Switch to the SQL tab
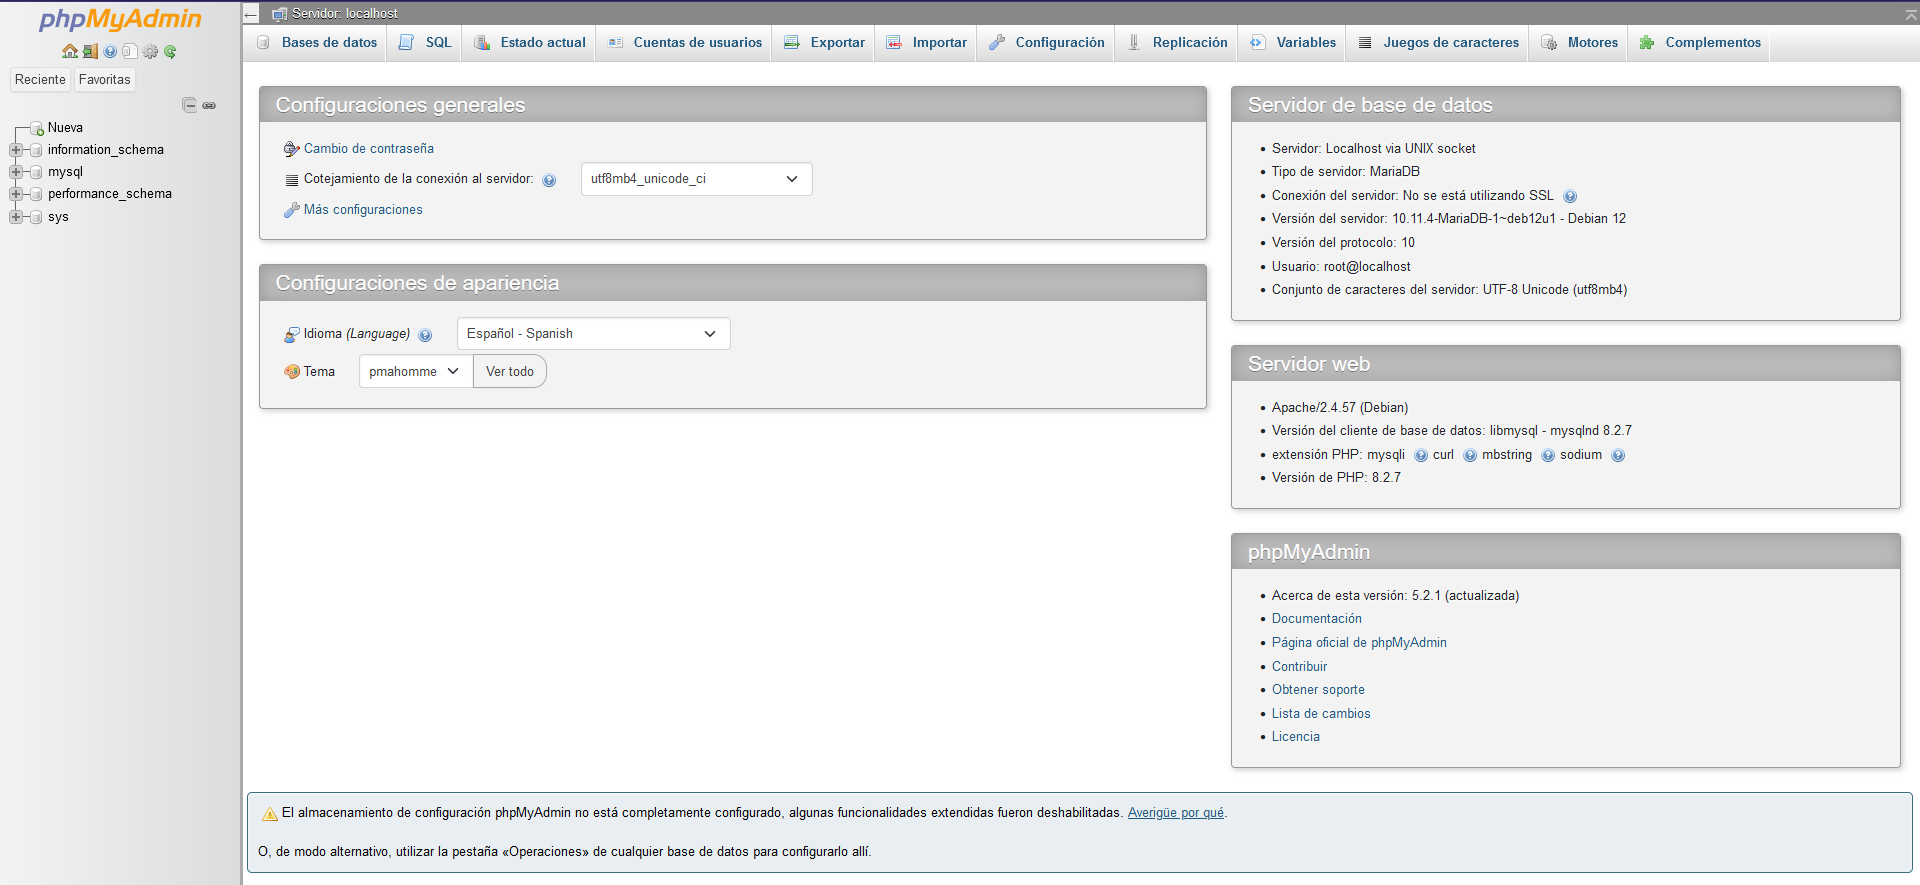This screenshot has height=885, width=1920. (x=425, y=43)
